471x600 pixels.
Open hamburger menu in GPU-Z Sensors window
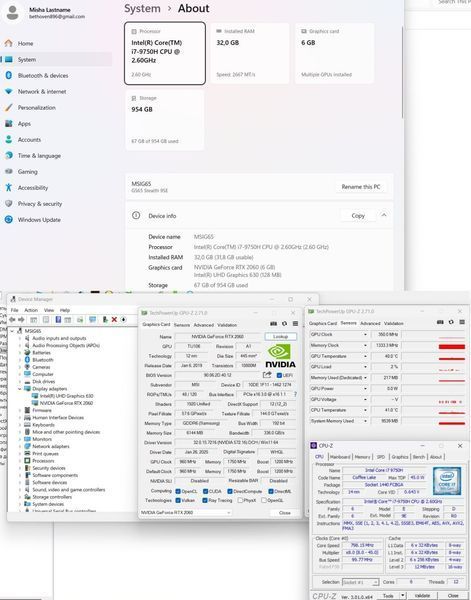pyautogui.click(x=462, y=322)
